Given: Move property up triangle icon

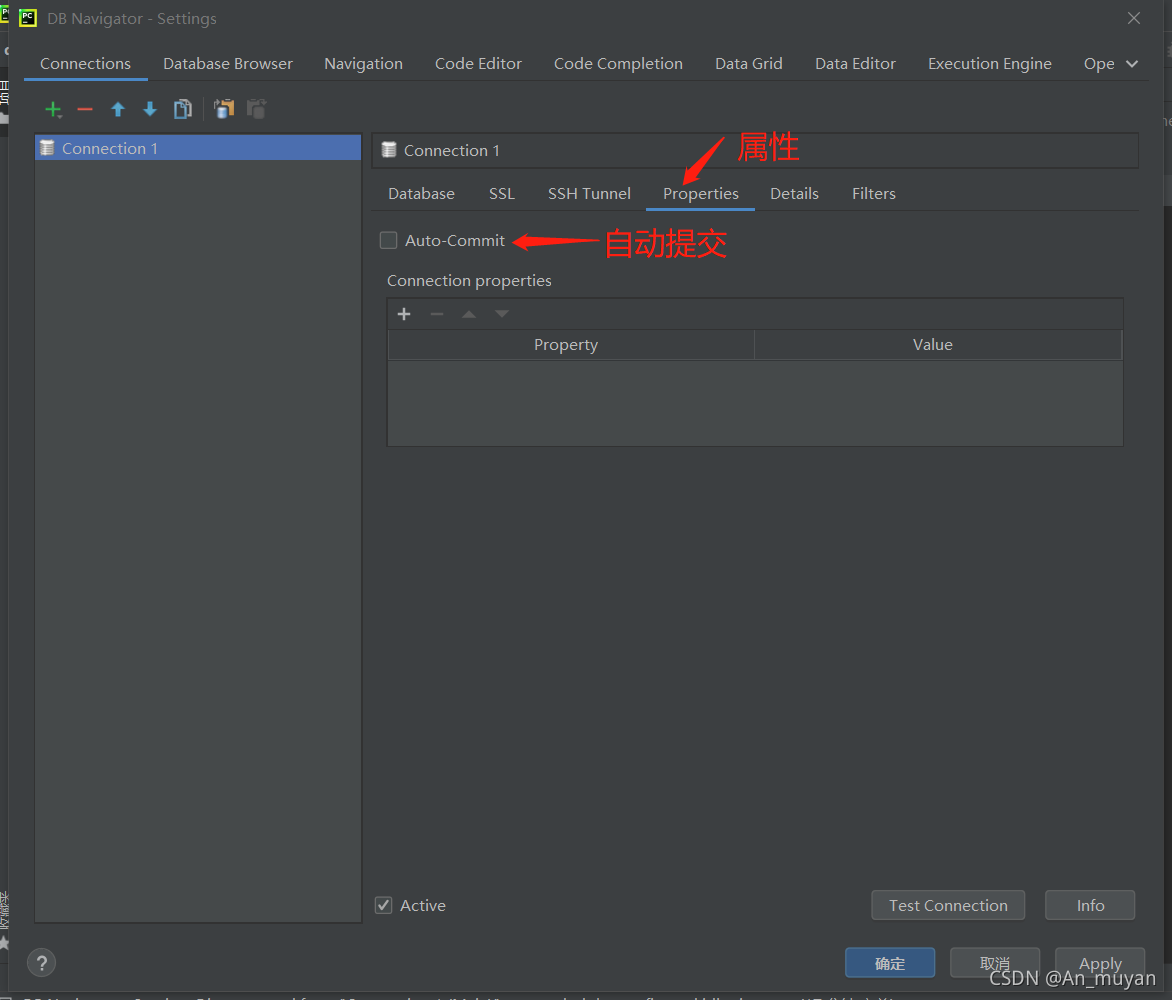Looking at the screenshot, I should tap(469, 314).
